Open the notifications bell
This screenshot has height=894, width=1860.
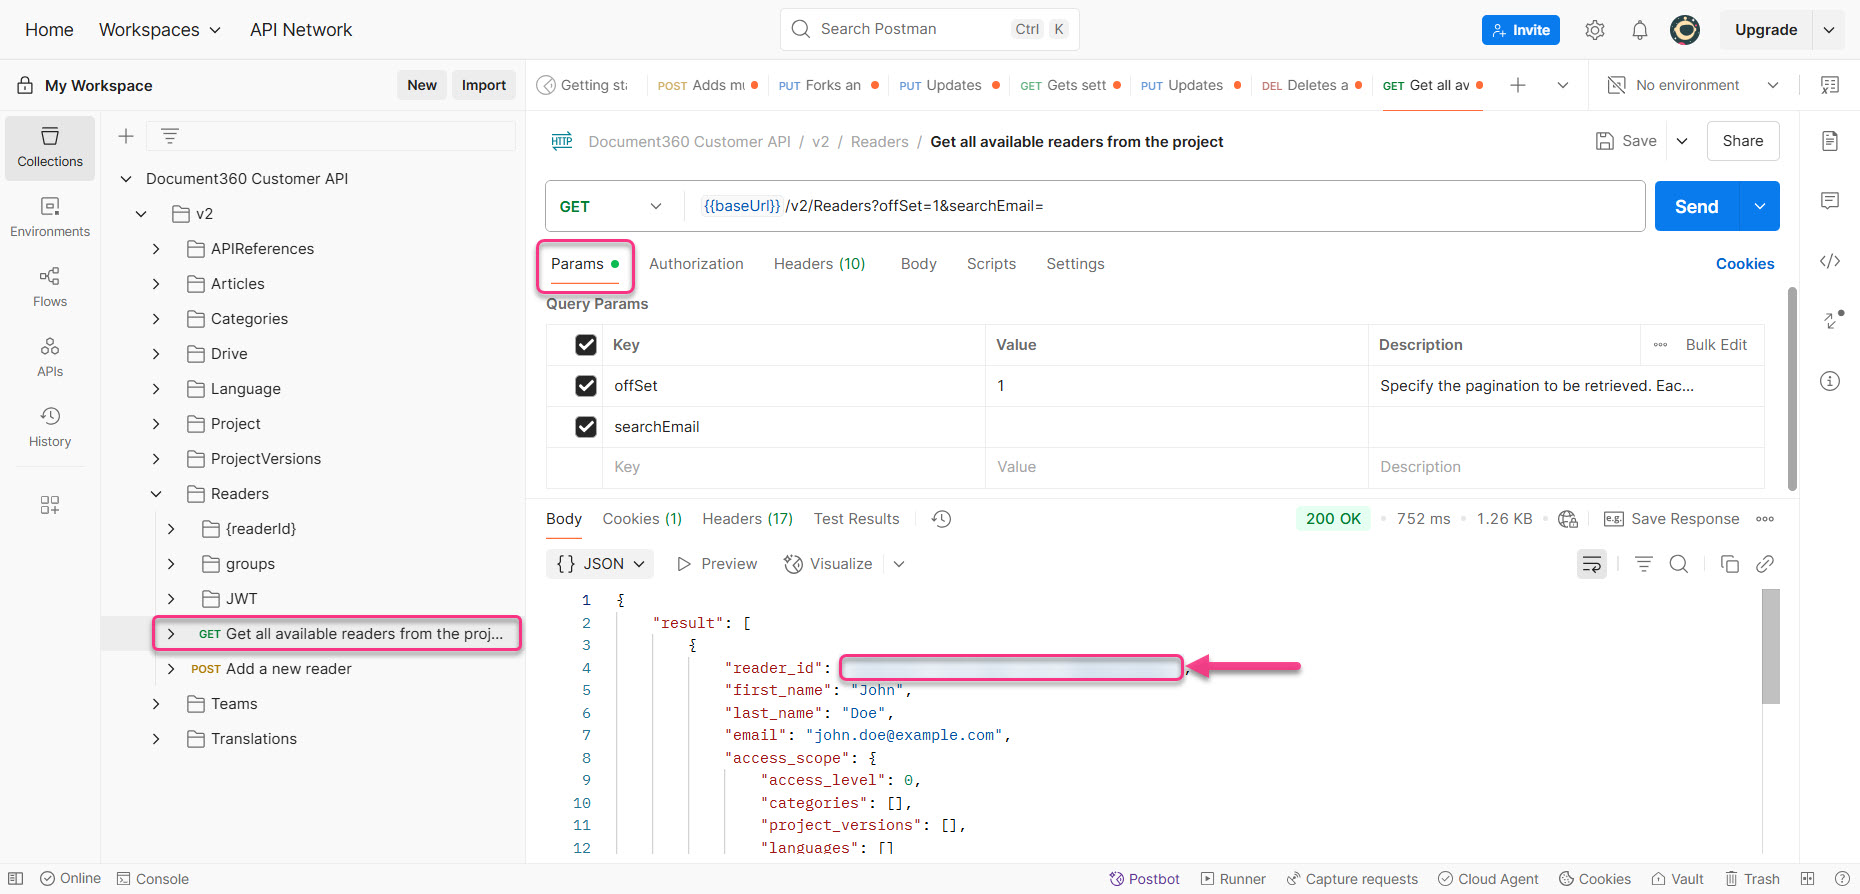(1640, 30)
